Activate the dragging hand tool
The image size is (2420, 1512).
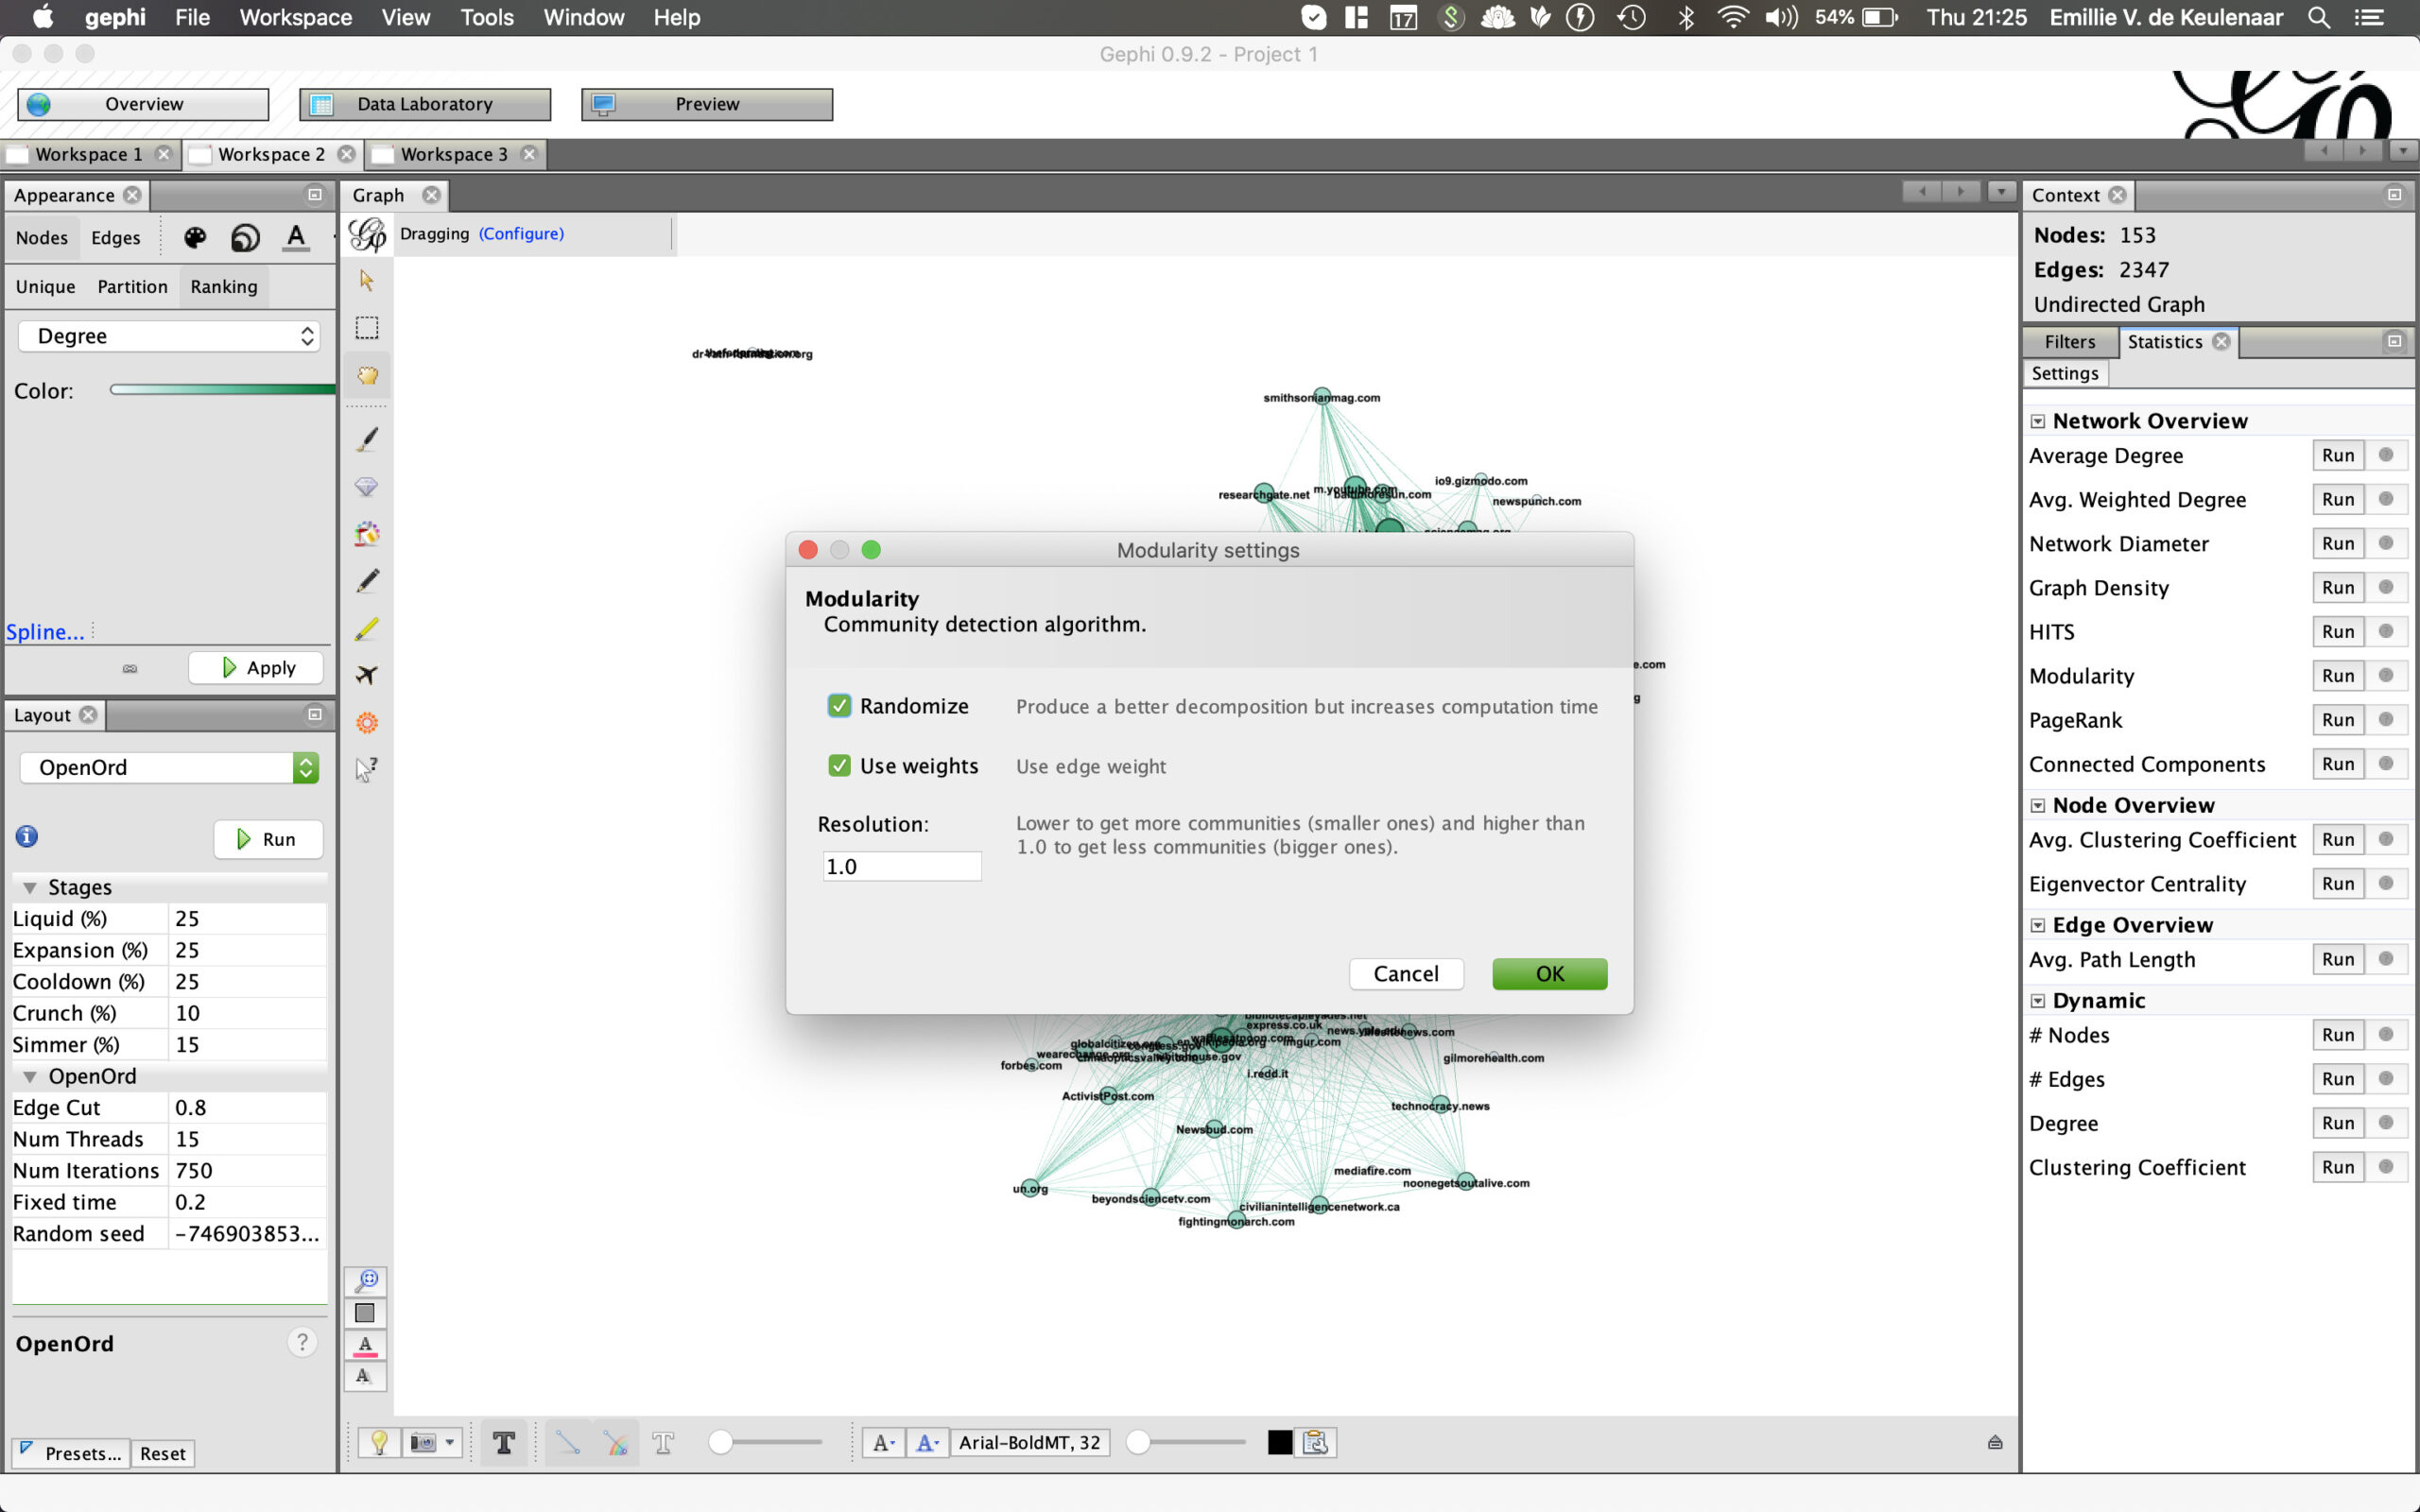click(x=367, y=376)
